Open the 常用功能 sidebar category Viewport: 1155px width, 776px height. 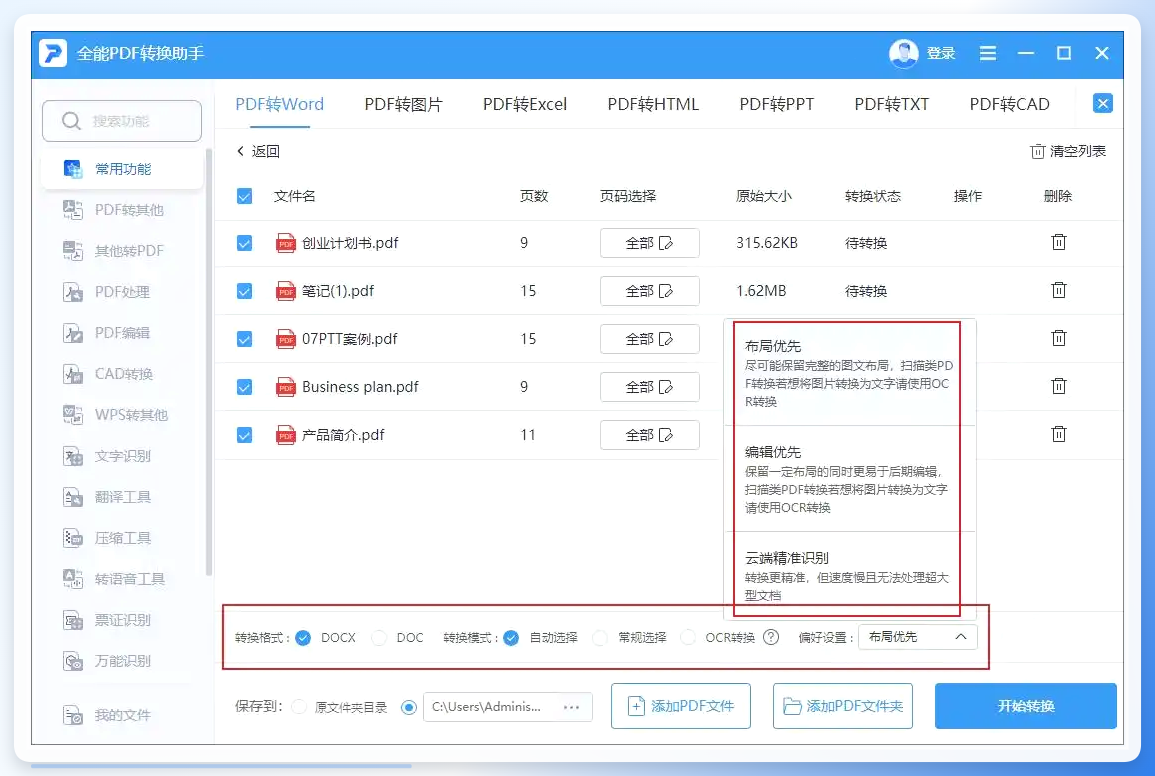click(122, 169)
